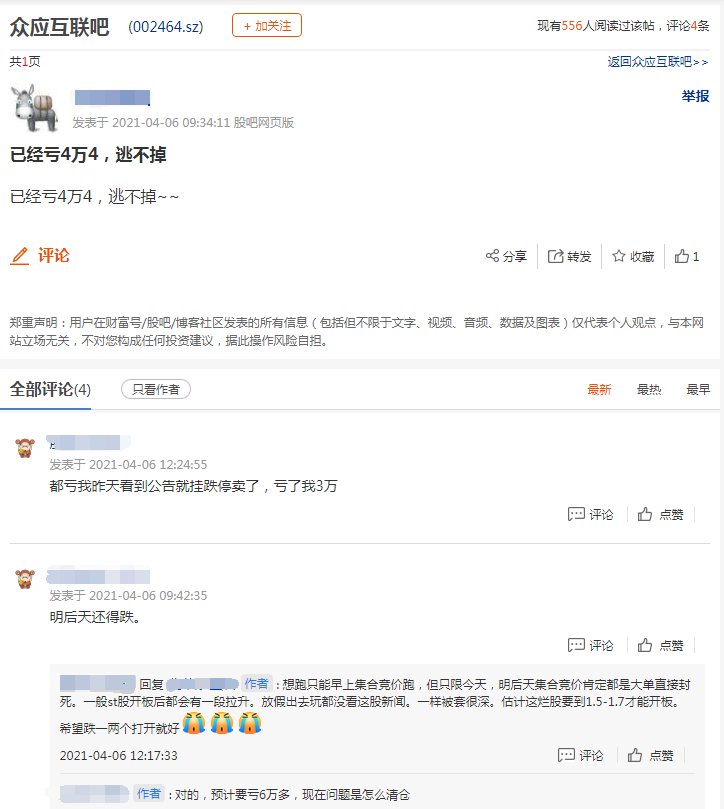Open comment bubble under 12:24:55 reply
The image size is (724, 809).
click(x=576, y=514)
